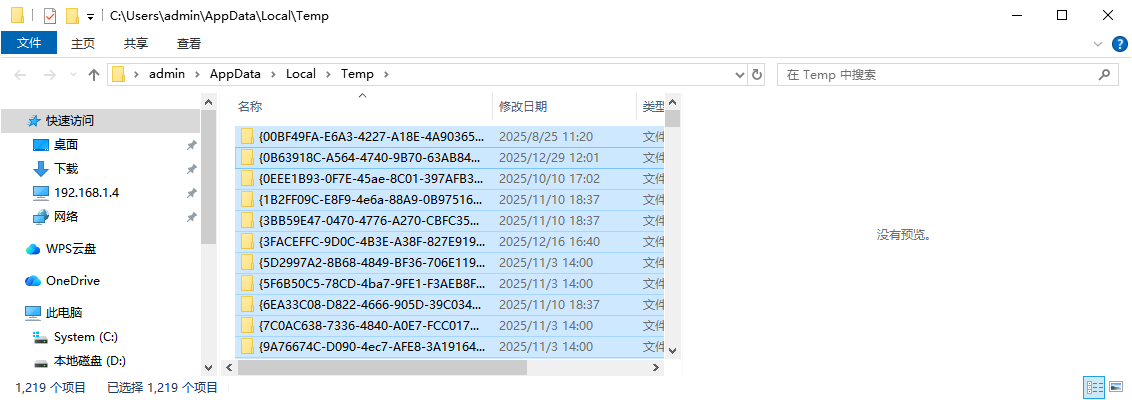Refresh the Temp folder view
Viewport: 1132px width, 400px height.
point(757,74)
